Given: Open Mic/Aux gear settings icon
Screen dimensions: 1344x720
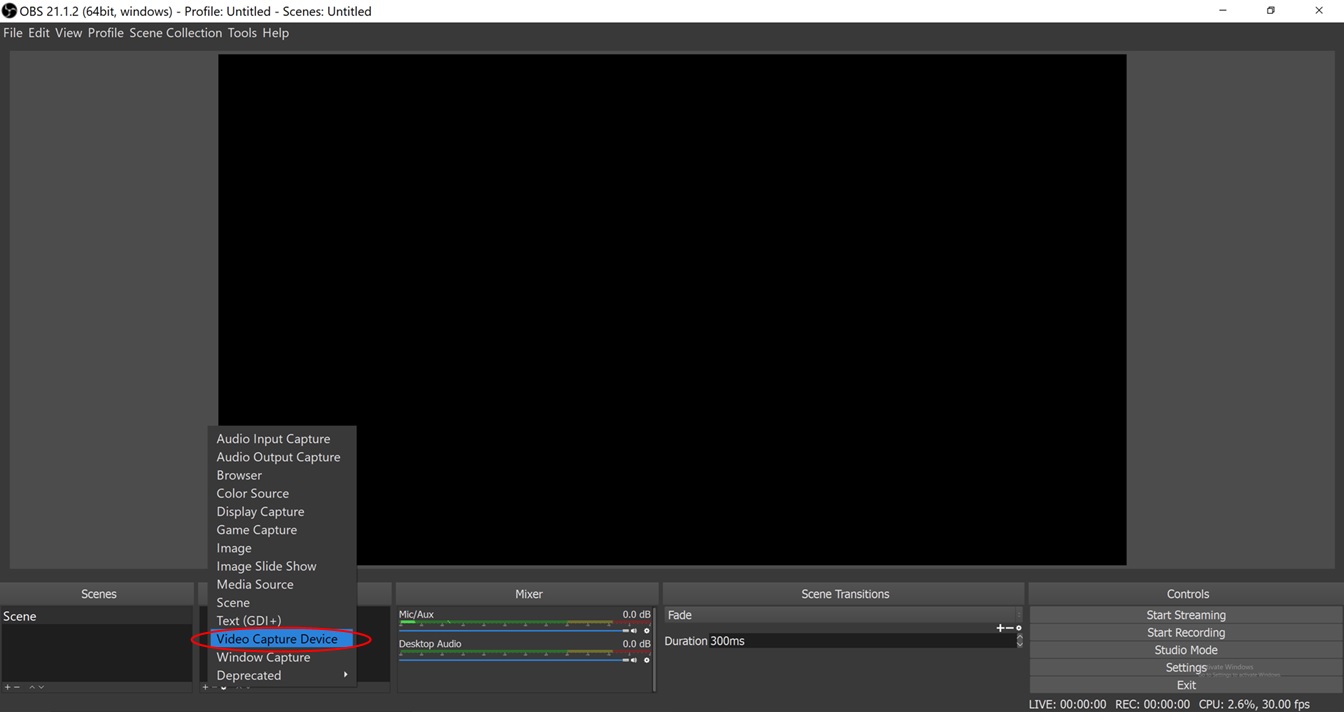Looking at the screenshot, I should click(x=647, y=631).
